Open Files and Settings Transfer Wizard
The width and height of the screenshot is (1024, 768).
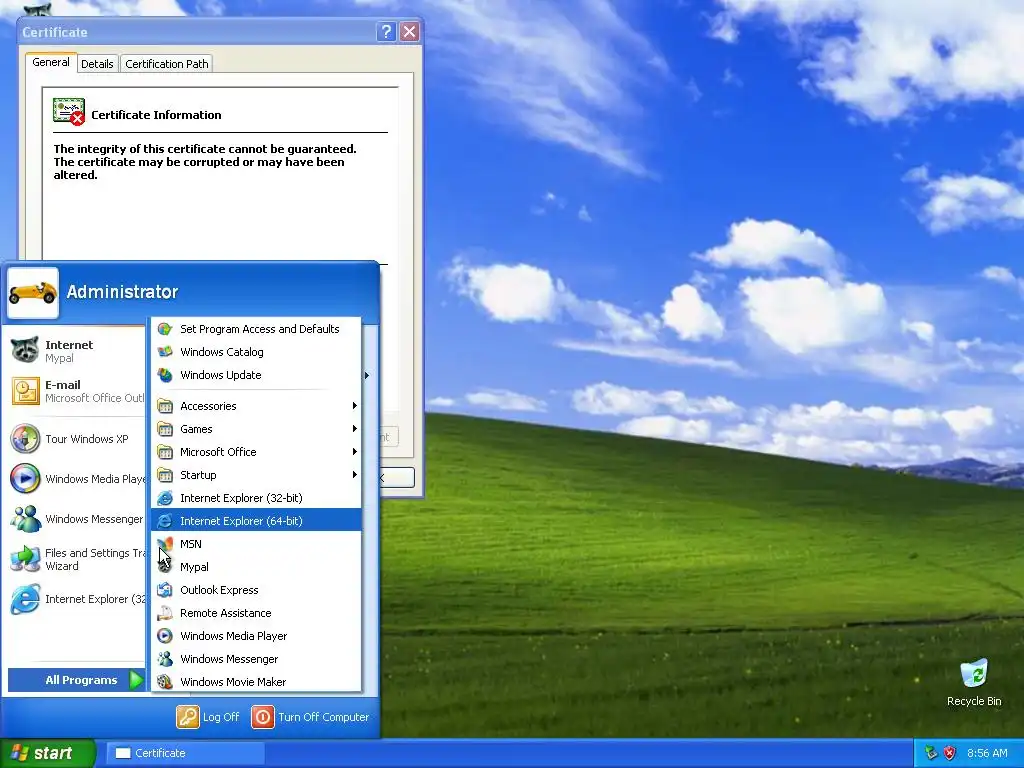click(76, 559)
